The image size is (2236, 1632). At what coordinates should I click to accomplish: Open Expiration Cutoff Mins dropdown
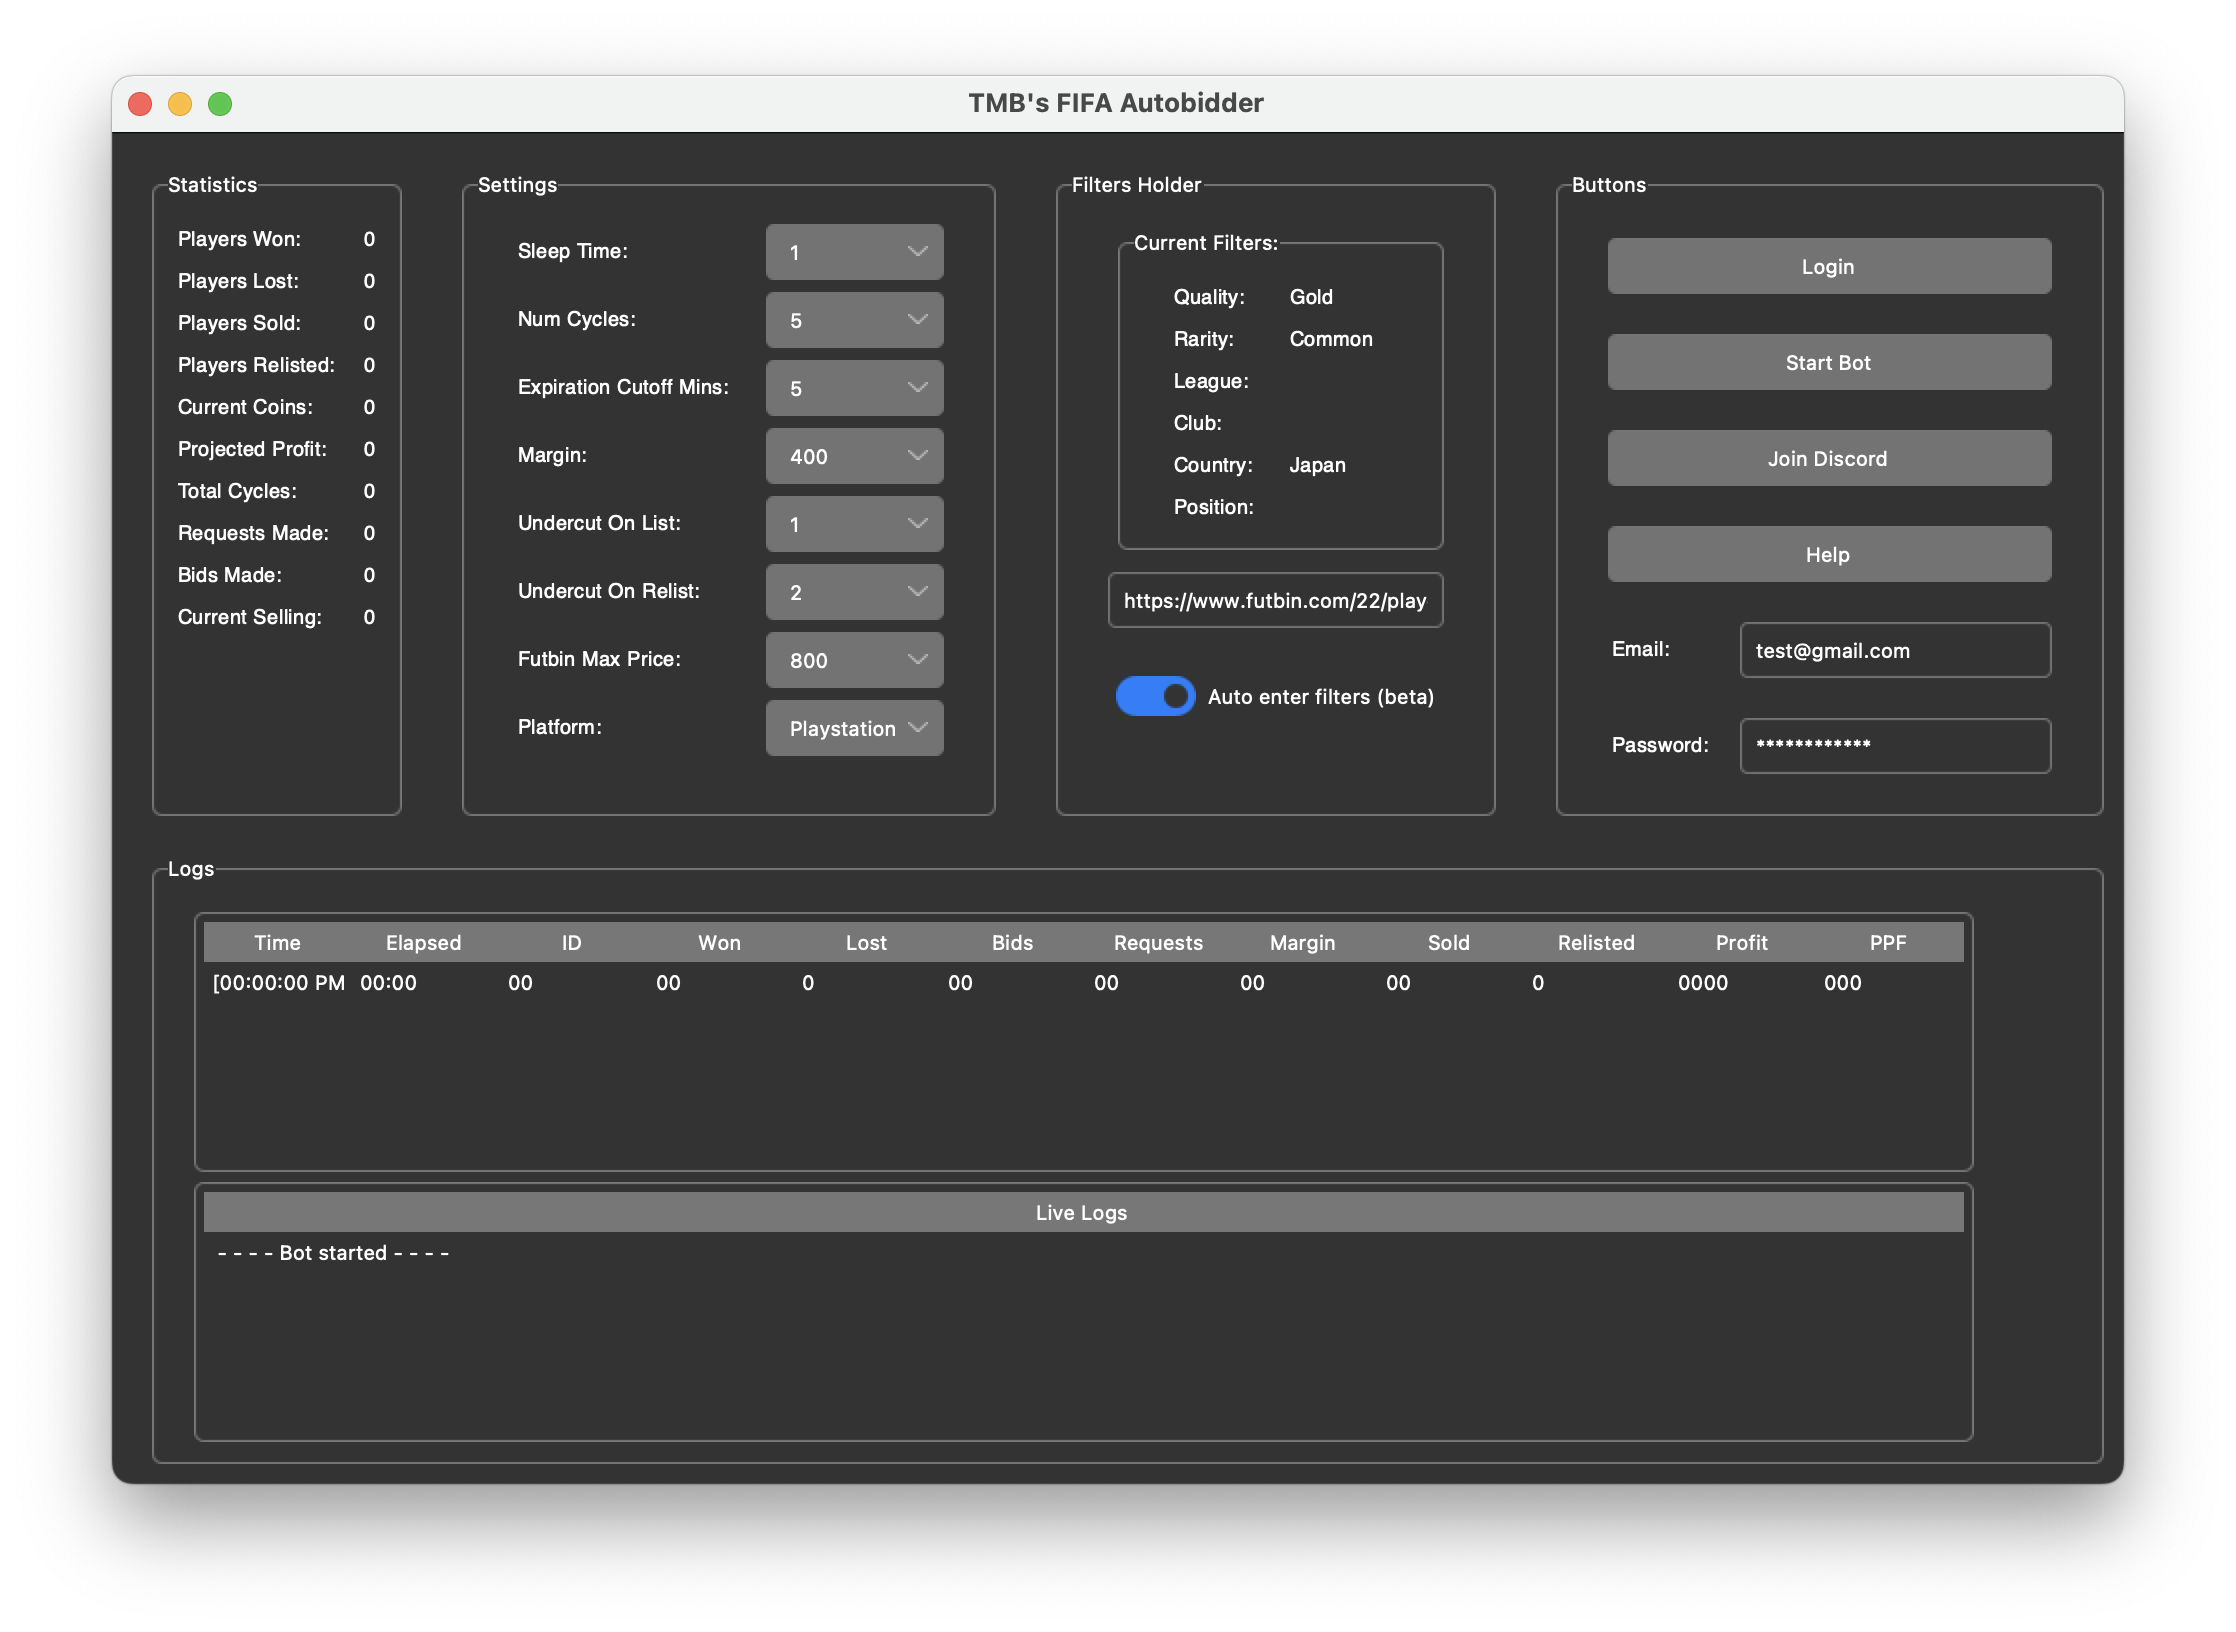tap(854, 388)
